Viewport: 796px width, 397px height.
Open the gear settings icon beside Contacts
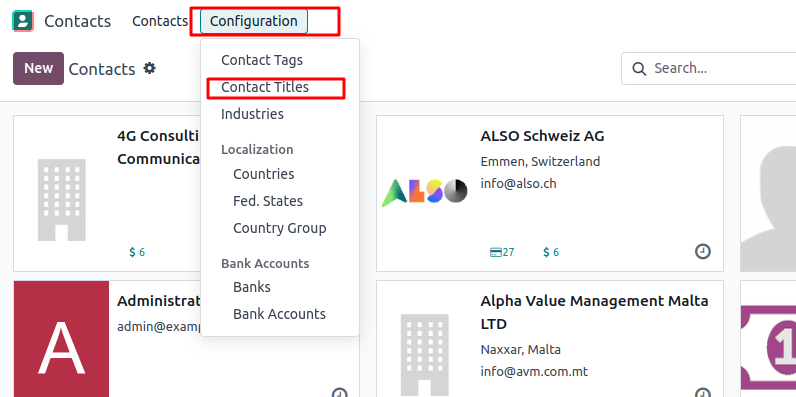click(149, 68)
